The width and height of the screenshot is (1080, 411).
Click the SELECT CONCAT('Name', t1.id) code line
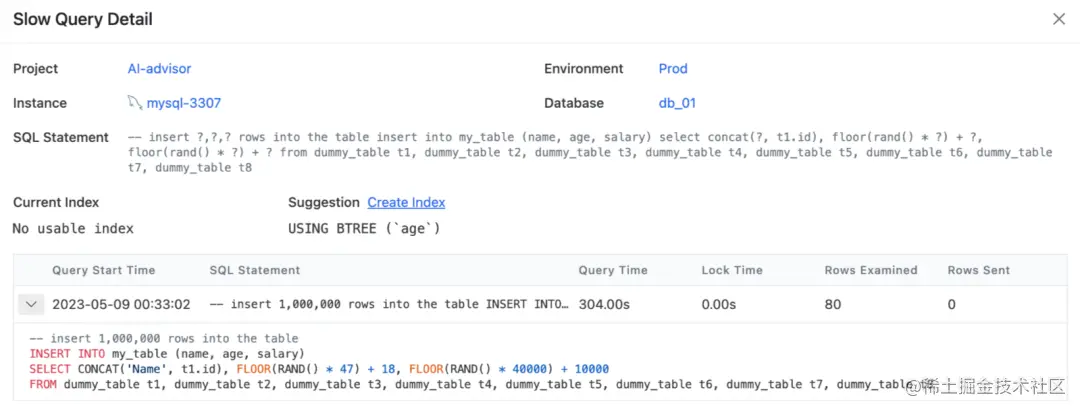(319, 369)
